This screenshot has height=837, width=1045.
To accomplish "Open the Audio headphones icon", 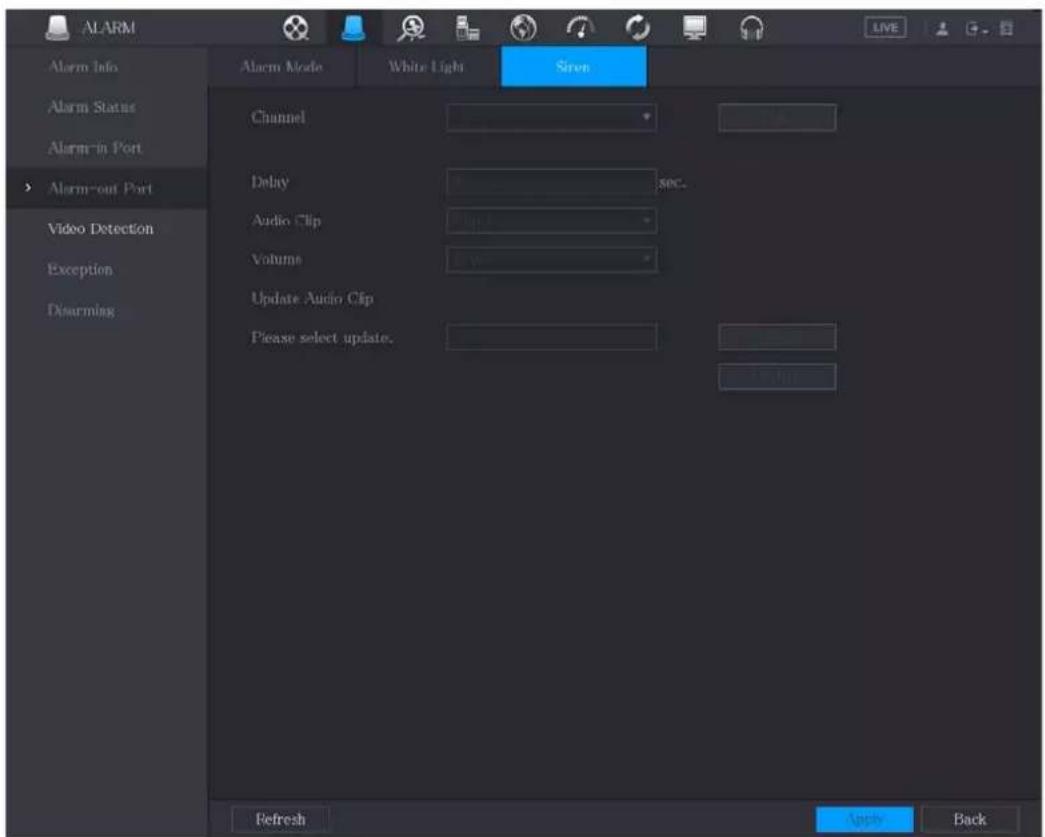I will click(x=752, y=28).
